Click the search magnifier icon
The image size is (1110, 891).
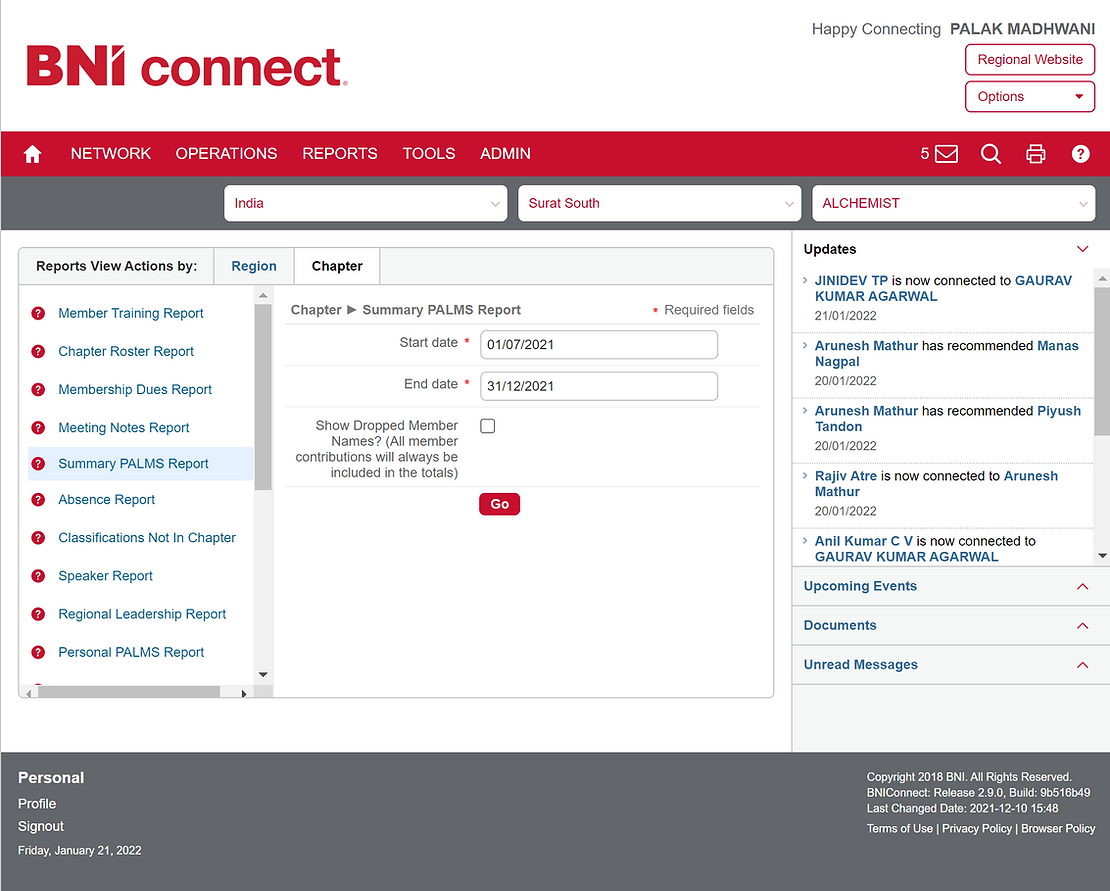click(990, 154)
